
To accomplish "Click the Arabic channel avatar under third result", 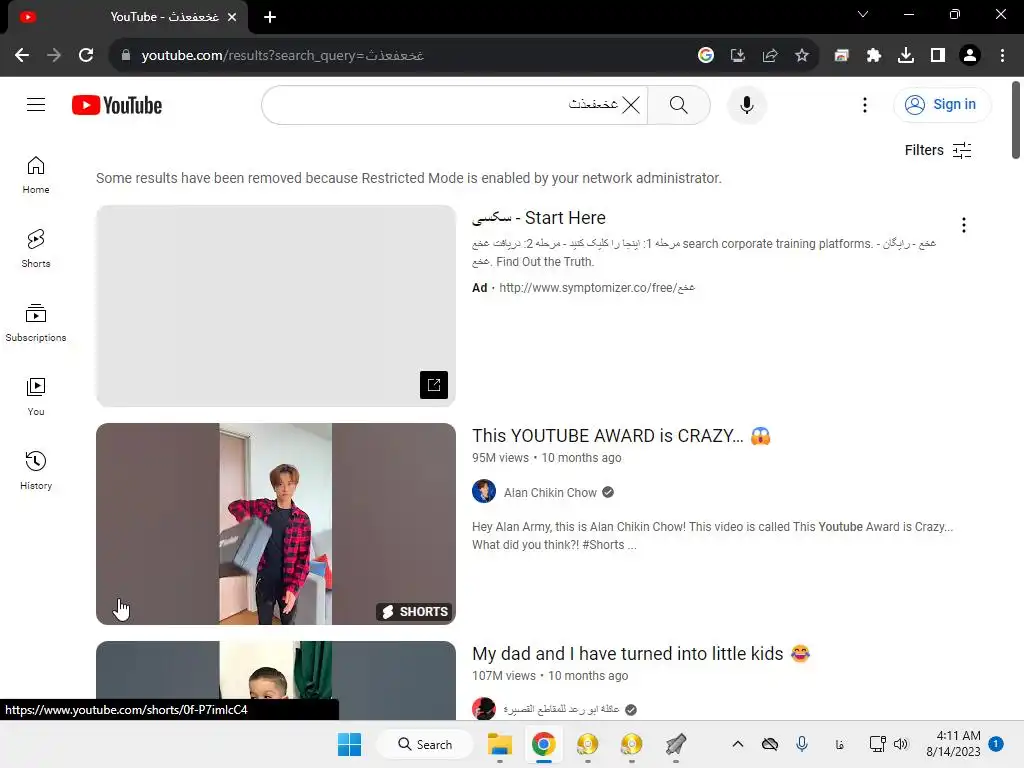I will click(484, 709).
